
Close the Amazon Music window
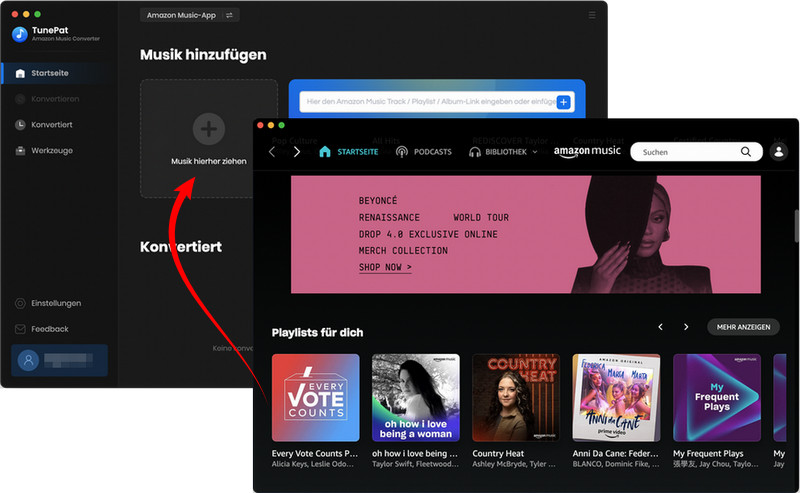pyautogui.click(x=260, y=126)
